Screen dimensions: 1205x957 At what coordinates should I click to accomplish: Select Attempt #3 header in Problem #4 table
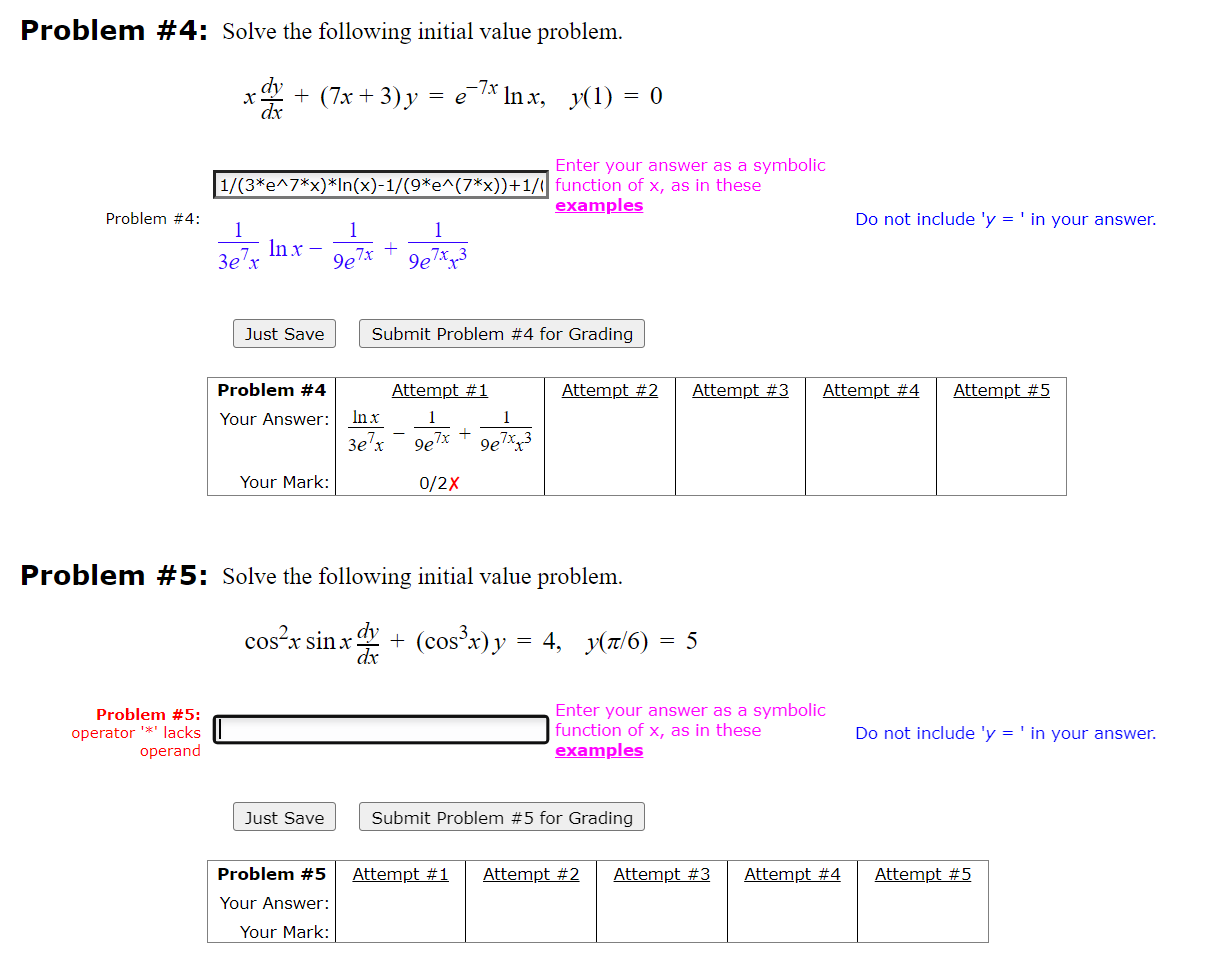[x=740, y=390]
